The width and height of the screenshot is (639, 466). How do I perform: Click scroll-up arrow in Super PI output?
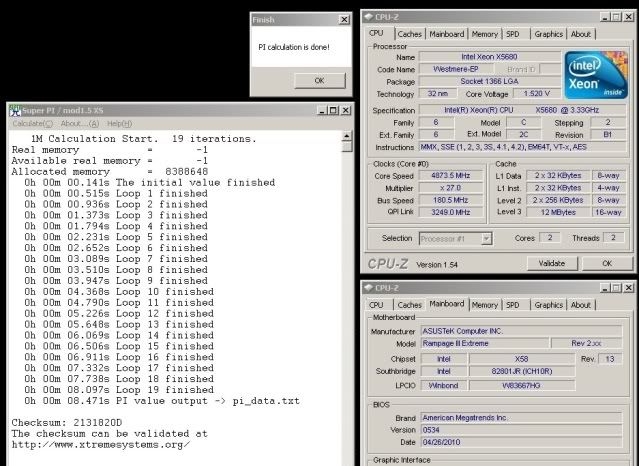pos(346,137)
